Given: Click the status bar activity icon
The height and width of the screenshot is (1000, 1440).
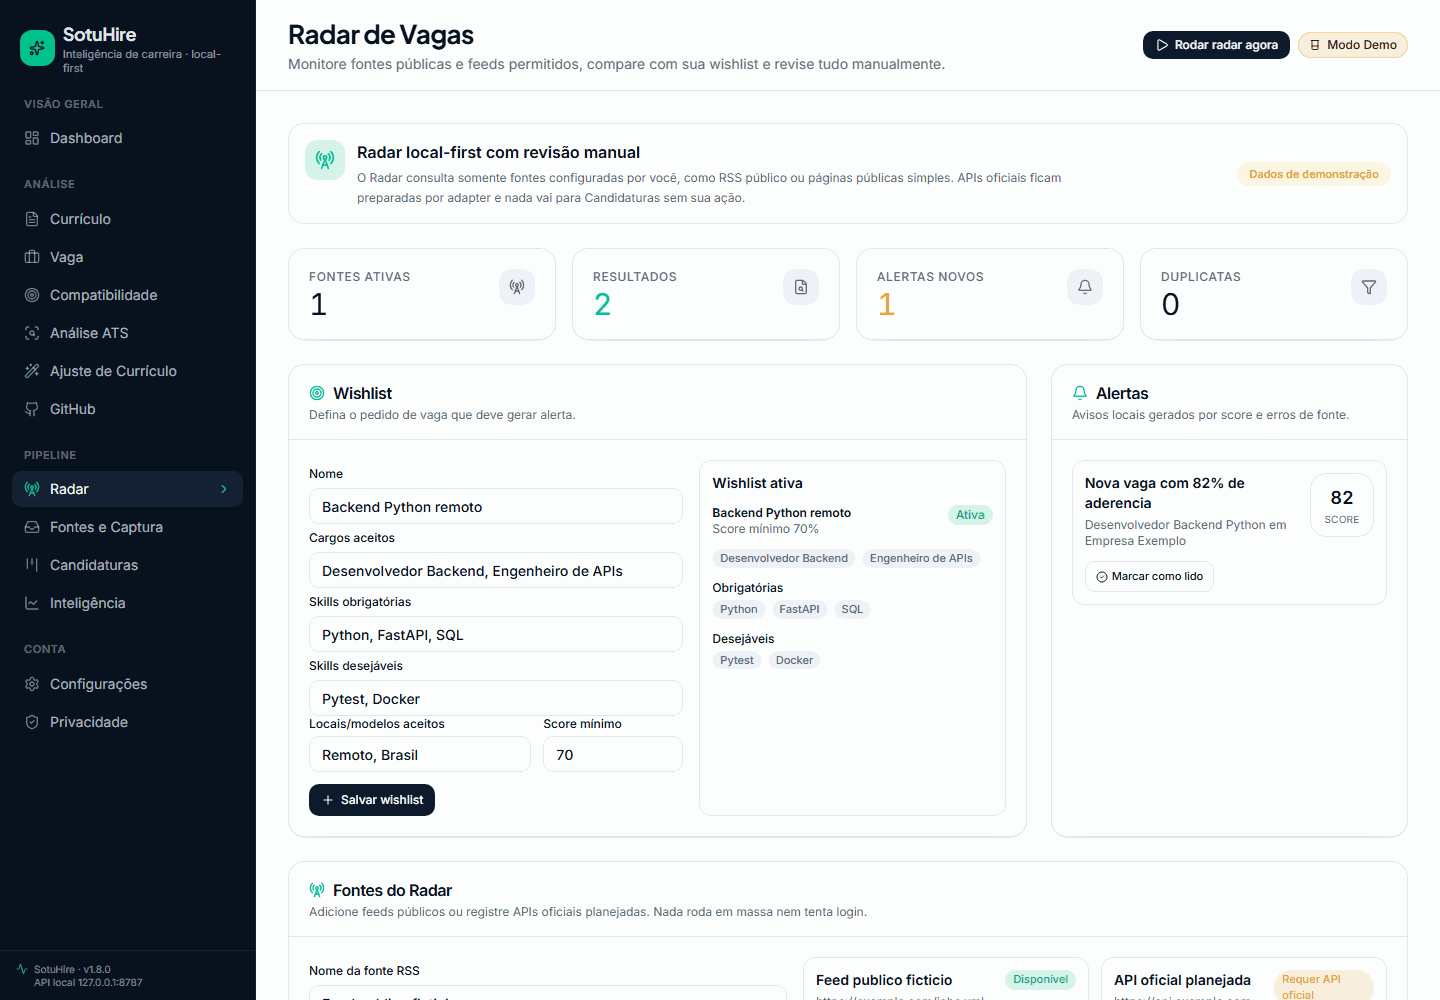Looking at the screenshot, I should 22,969.
